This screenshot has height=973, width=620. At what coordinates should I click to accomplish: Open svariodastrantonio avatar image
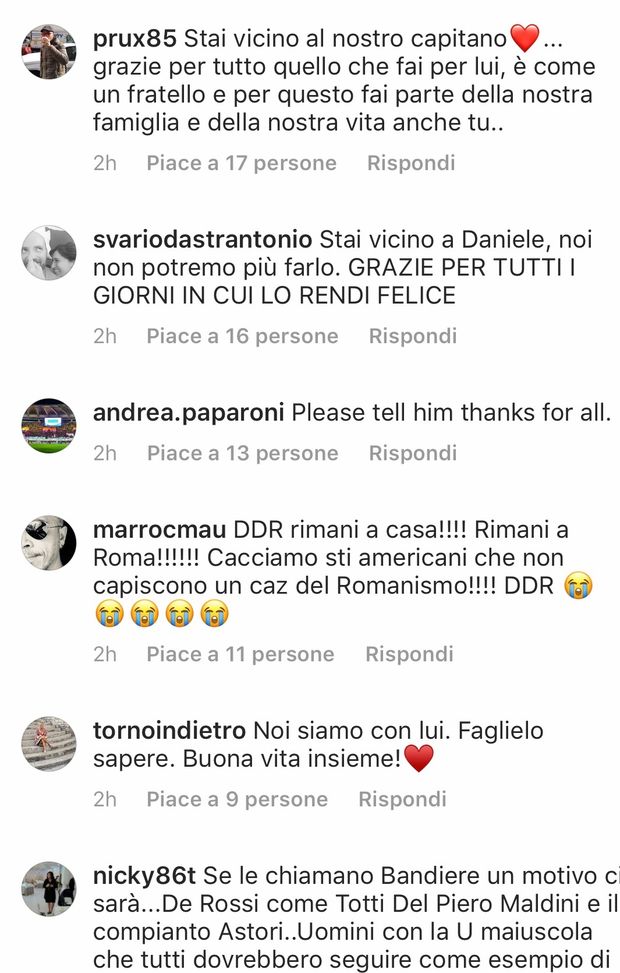(49, 253)
